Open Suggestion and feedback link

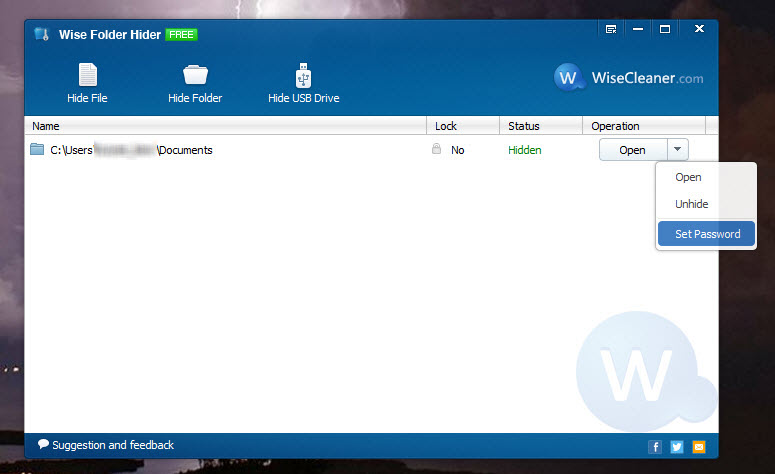106,445
